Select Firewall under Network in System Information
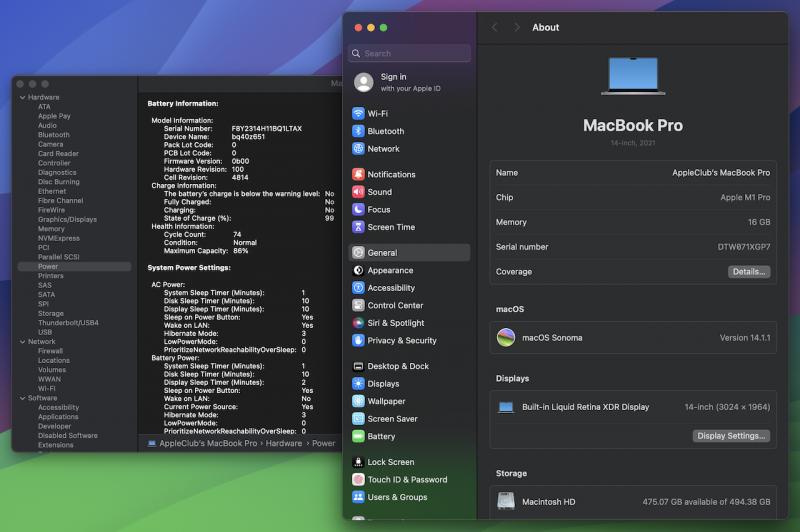This screenshot has height=532, width=800. click(50, 351)
